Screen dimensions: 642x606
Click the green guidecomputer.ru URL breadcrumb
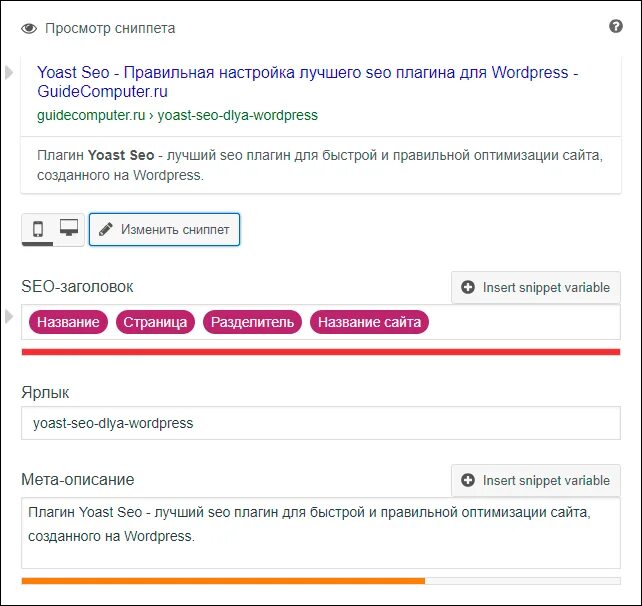(x=177, y=115)
